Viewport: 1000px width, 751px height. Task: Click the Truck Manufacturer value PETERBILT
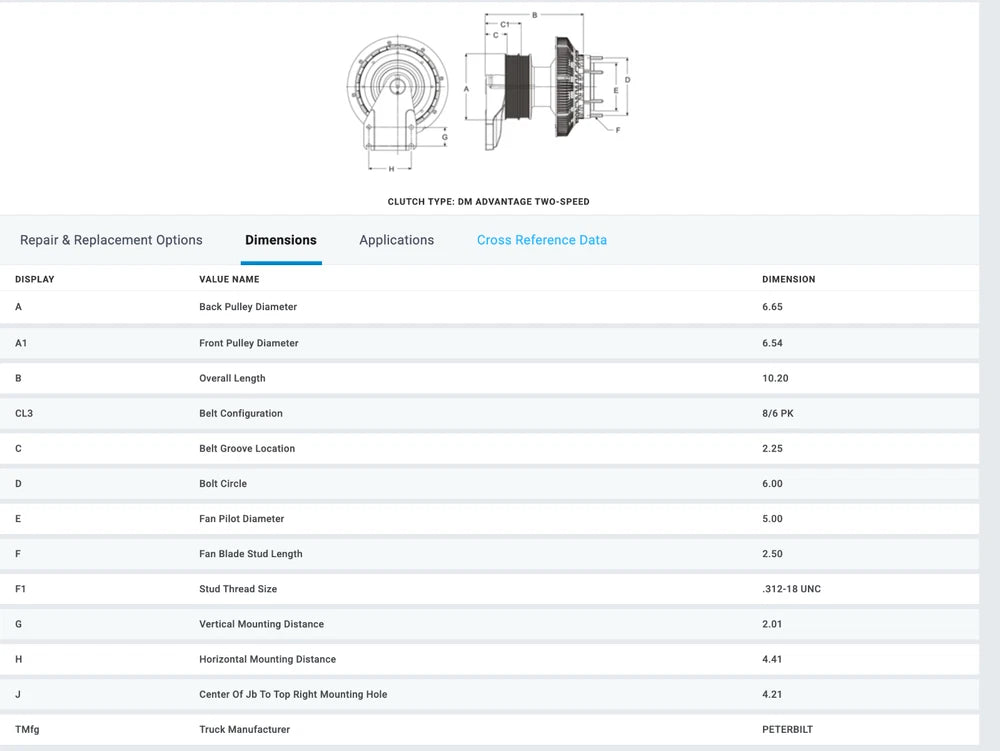pyautogui.click(x=789, y=729)
